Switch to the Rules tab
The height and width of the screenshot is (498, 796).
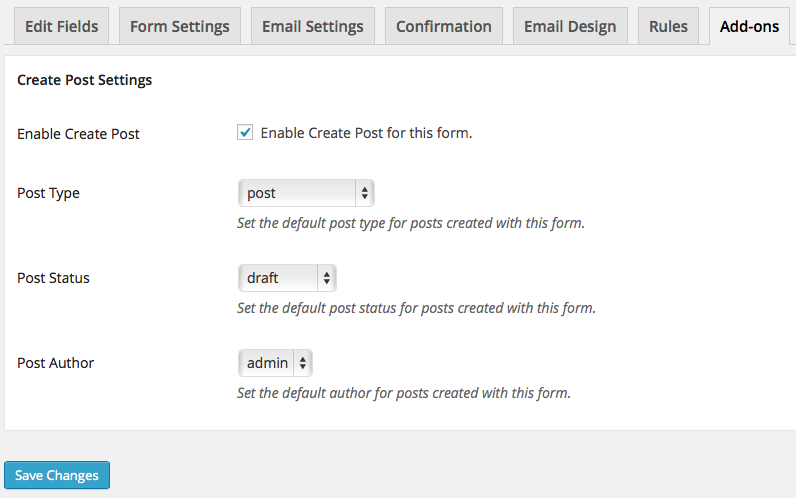click(668, 26)
